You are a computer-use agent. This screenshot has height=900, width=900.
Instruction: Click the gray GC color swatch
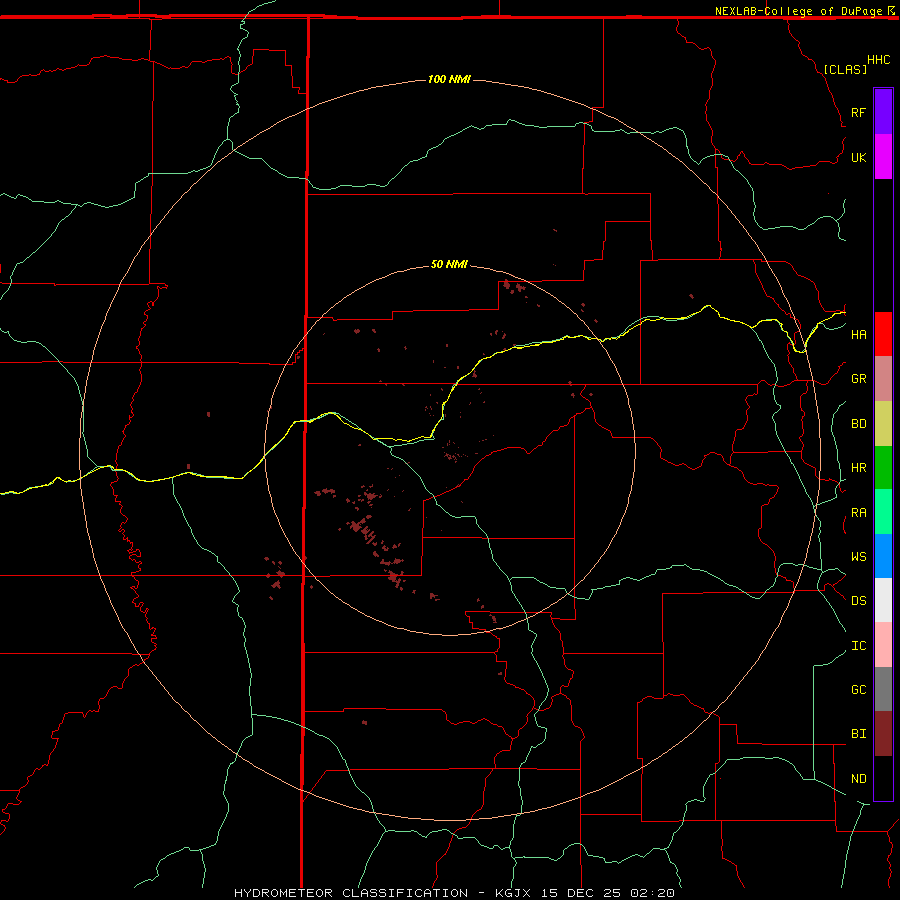click(x=883, y=689)
